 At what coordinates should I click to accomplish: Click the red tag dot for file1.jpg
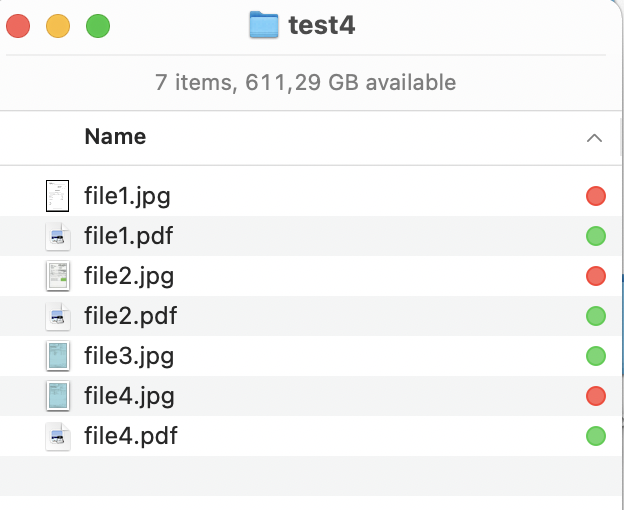coord(596,196)
